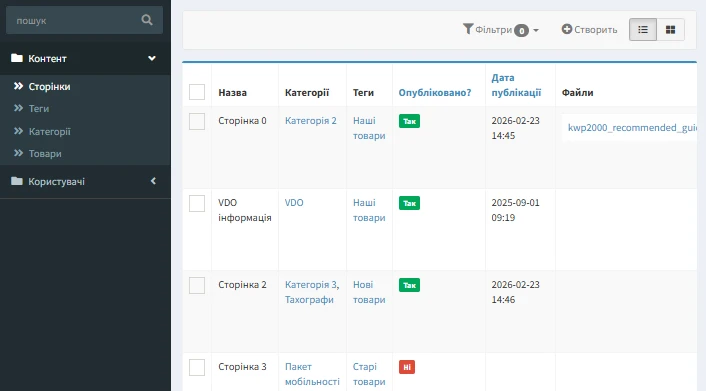Click the Теги column header
Image resolution: width=706 pixels, height=391 pixels.
(363, 92)
